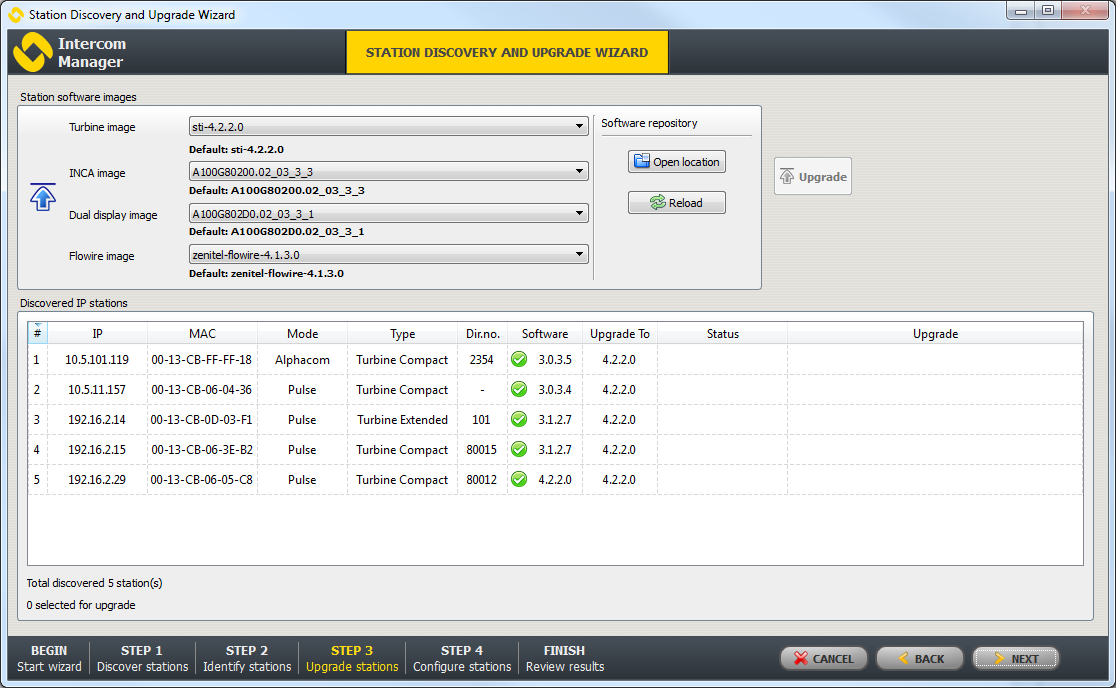Click green checkmark icon for station 10.5.11.157
Image resolution: width=1116 pixels, height=688 pixels.
tap(519, 390)
